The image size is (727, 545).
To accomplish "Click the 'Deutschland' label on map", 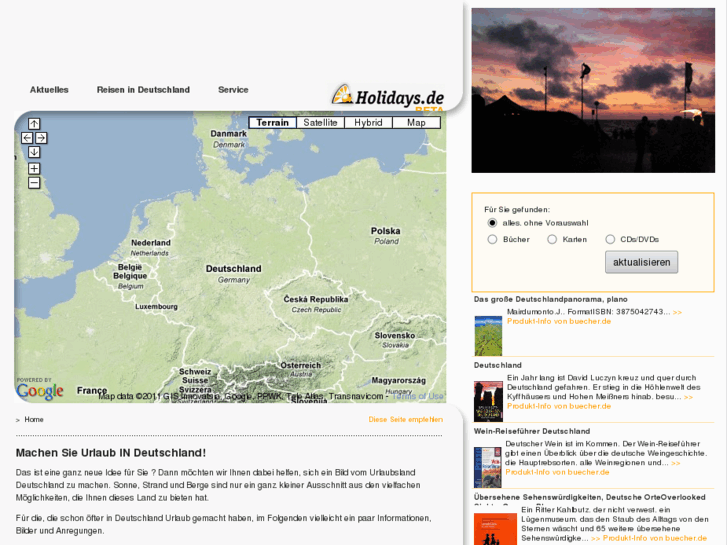I will [234, 269].
